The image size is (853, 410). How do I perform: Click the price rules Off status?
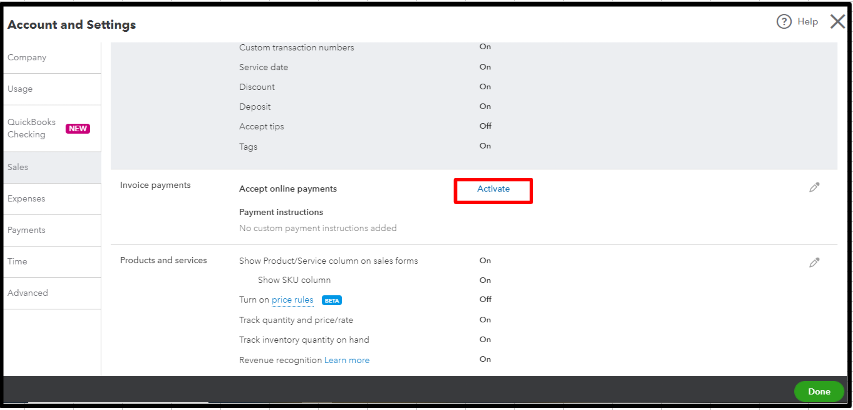pos(485,299)
